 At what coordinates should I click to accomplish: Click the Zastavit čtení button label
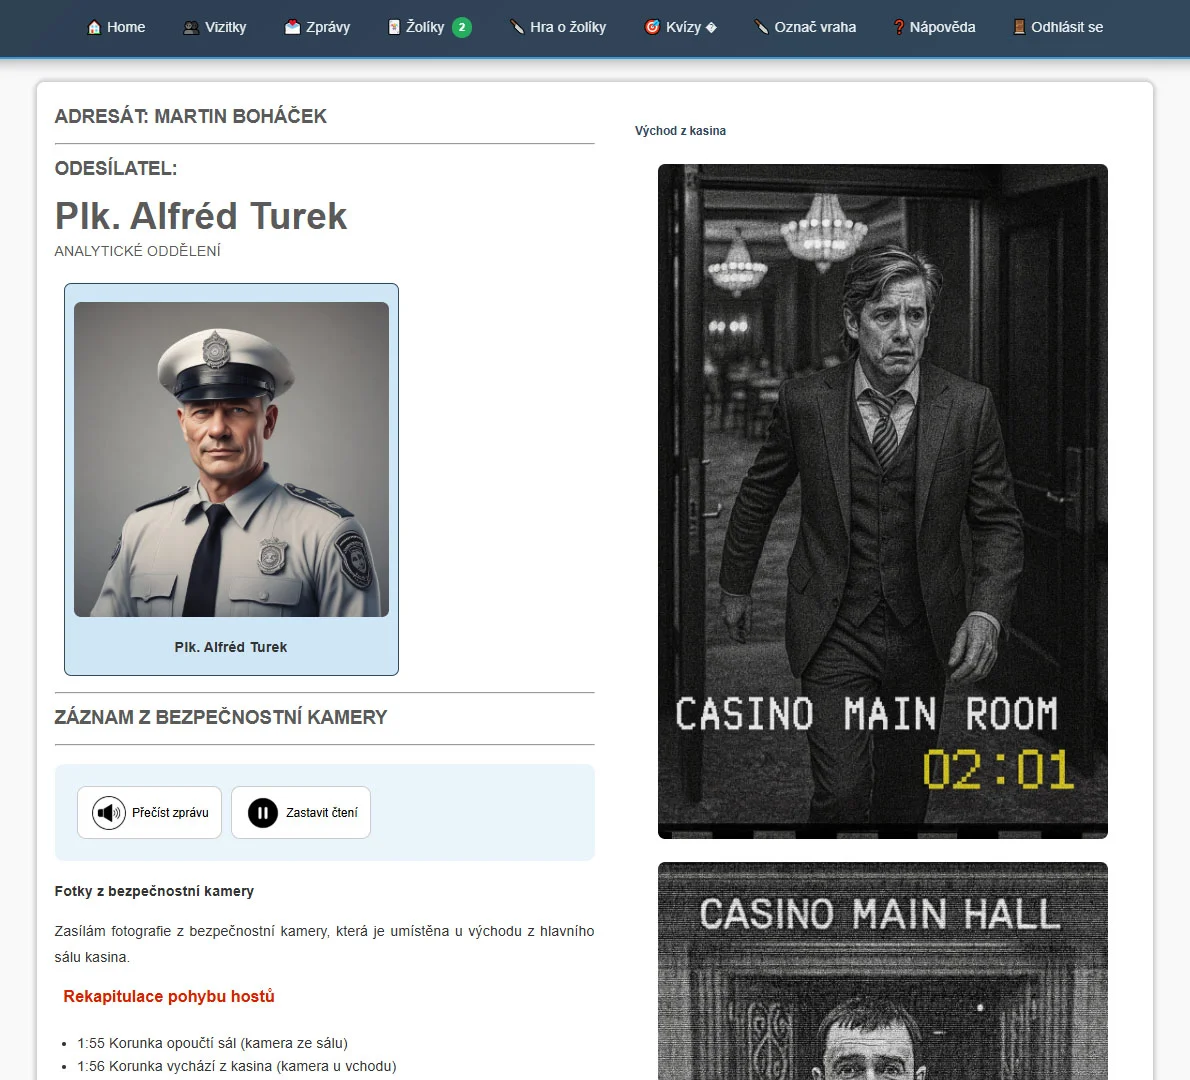[321, 813]
